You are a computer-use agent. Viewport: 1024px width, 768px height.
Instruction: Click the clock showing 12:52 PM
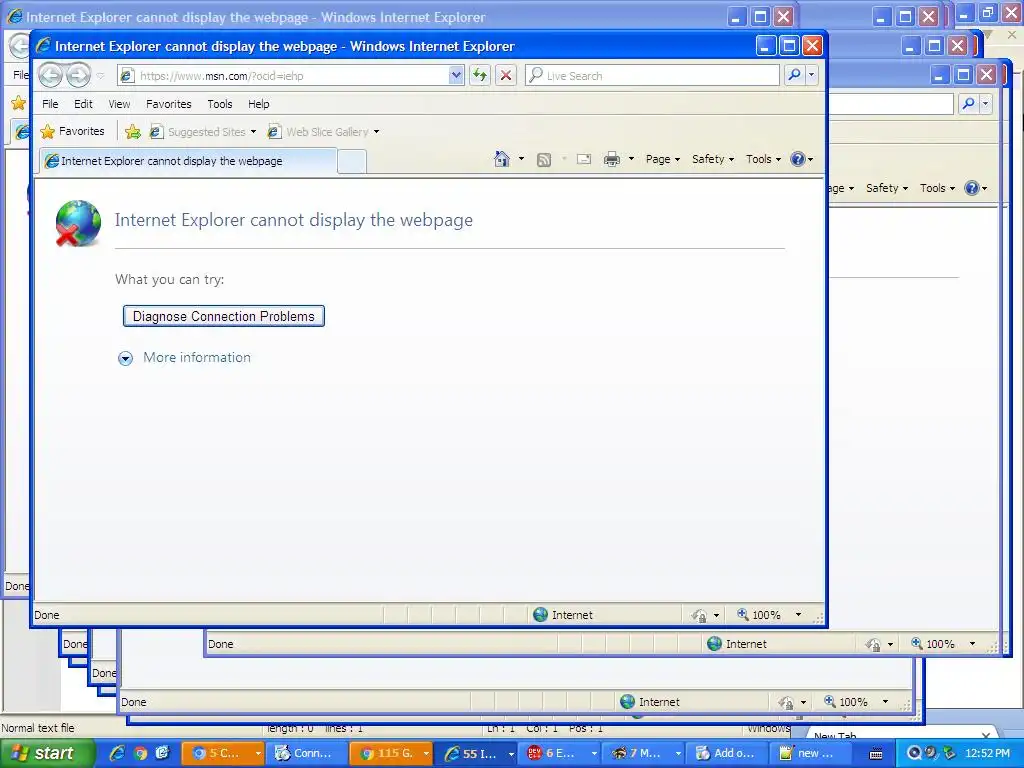pyautogui.click(x=987, y=753)
